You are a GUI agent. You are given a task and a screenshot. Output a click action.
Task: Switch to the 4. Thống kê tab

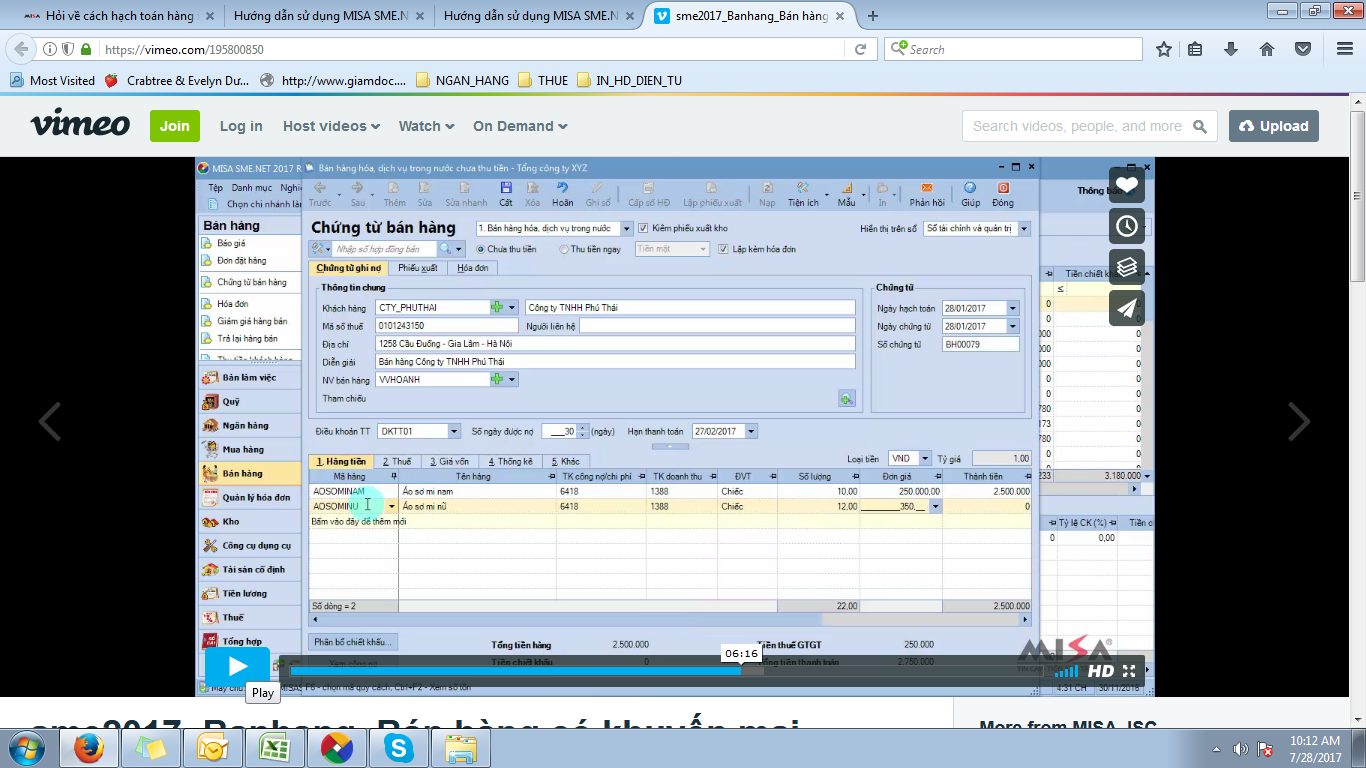pyautogui.click(x=511, y=461)
